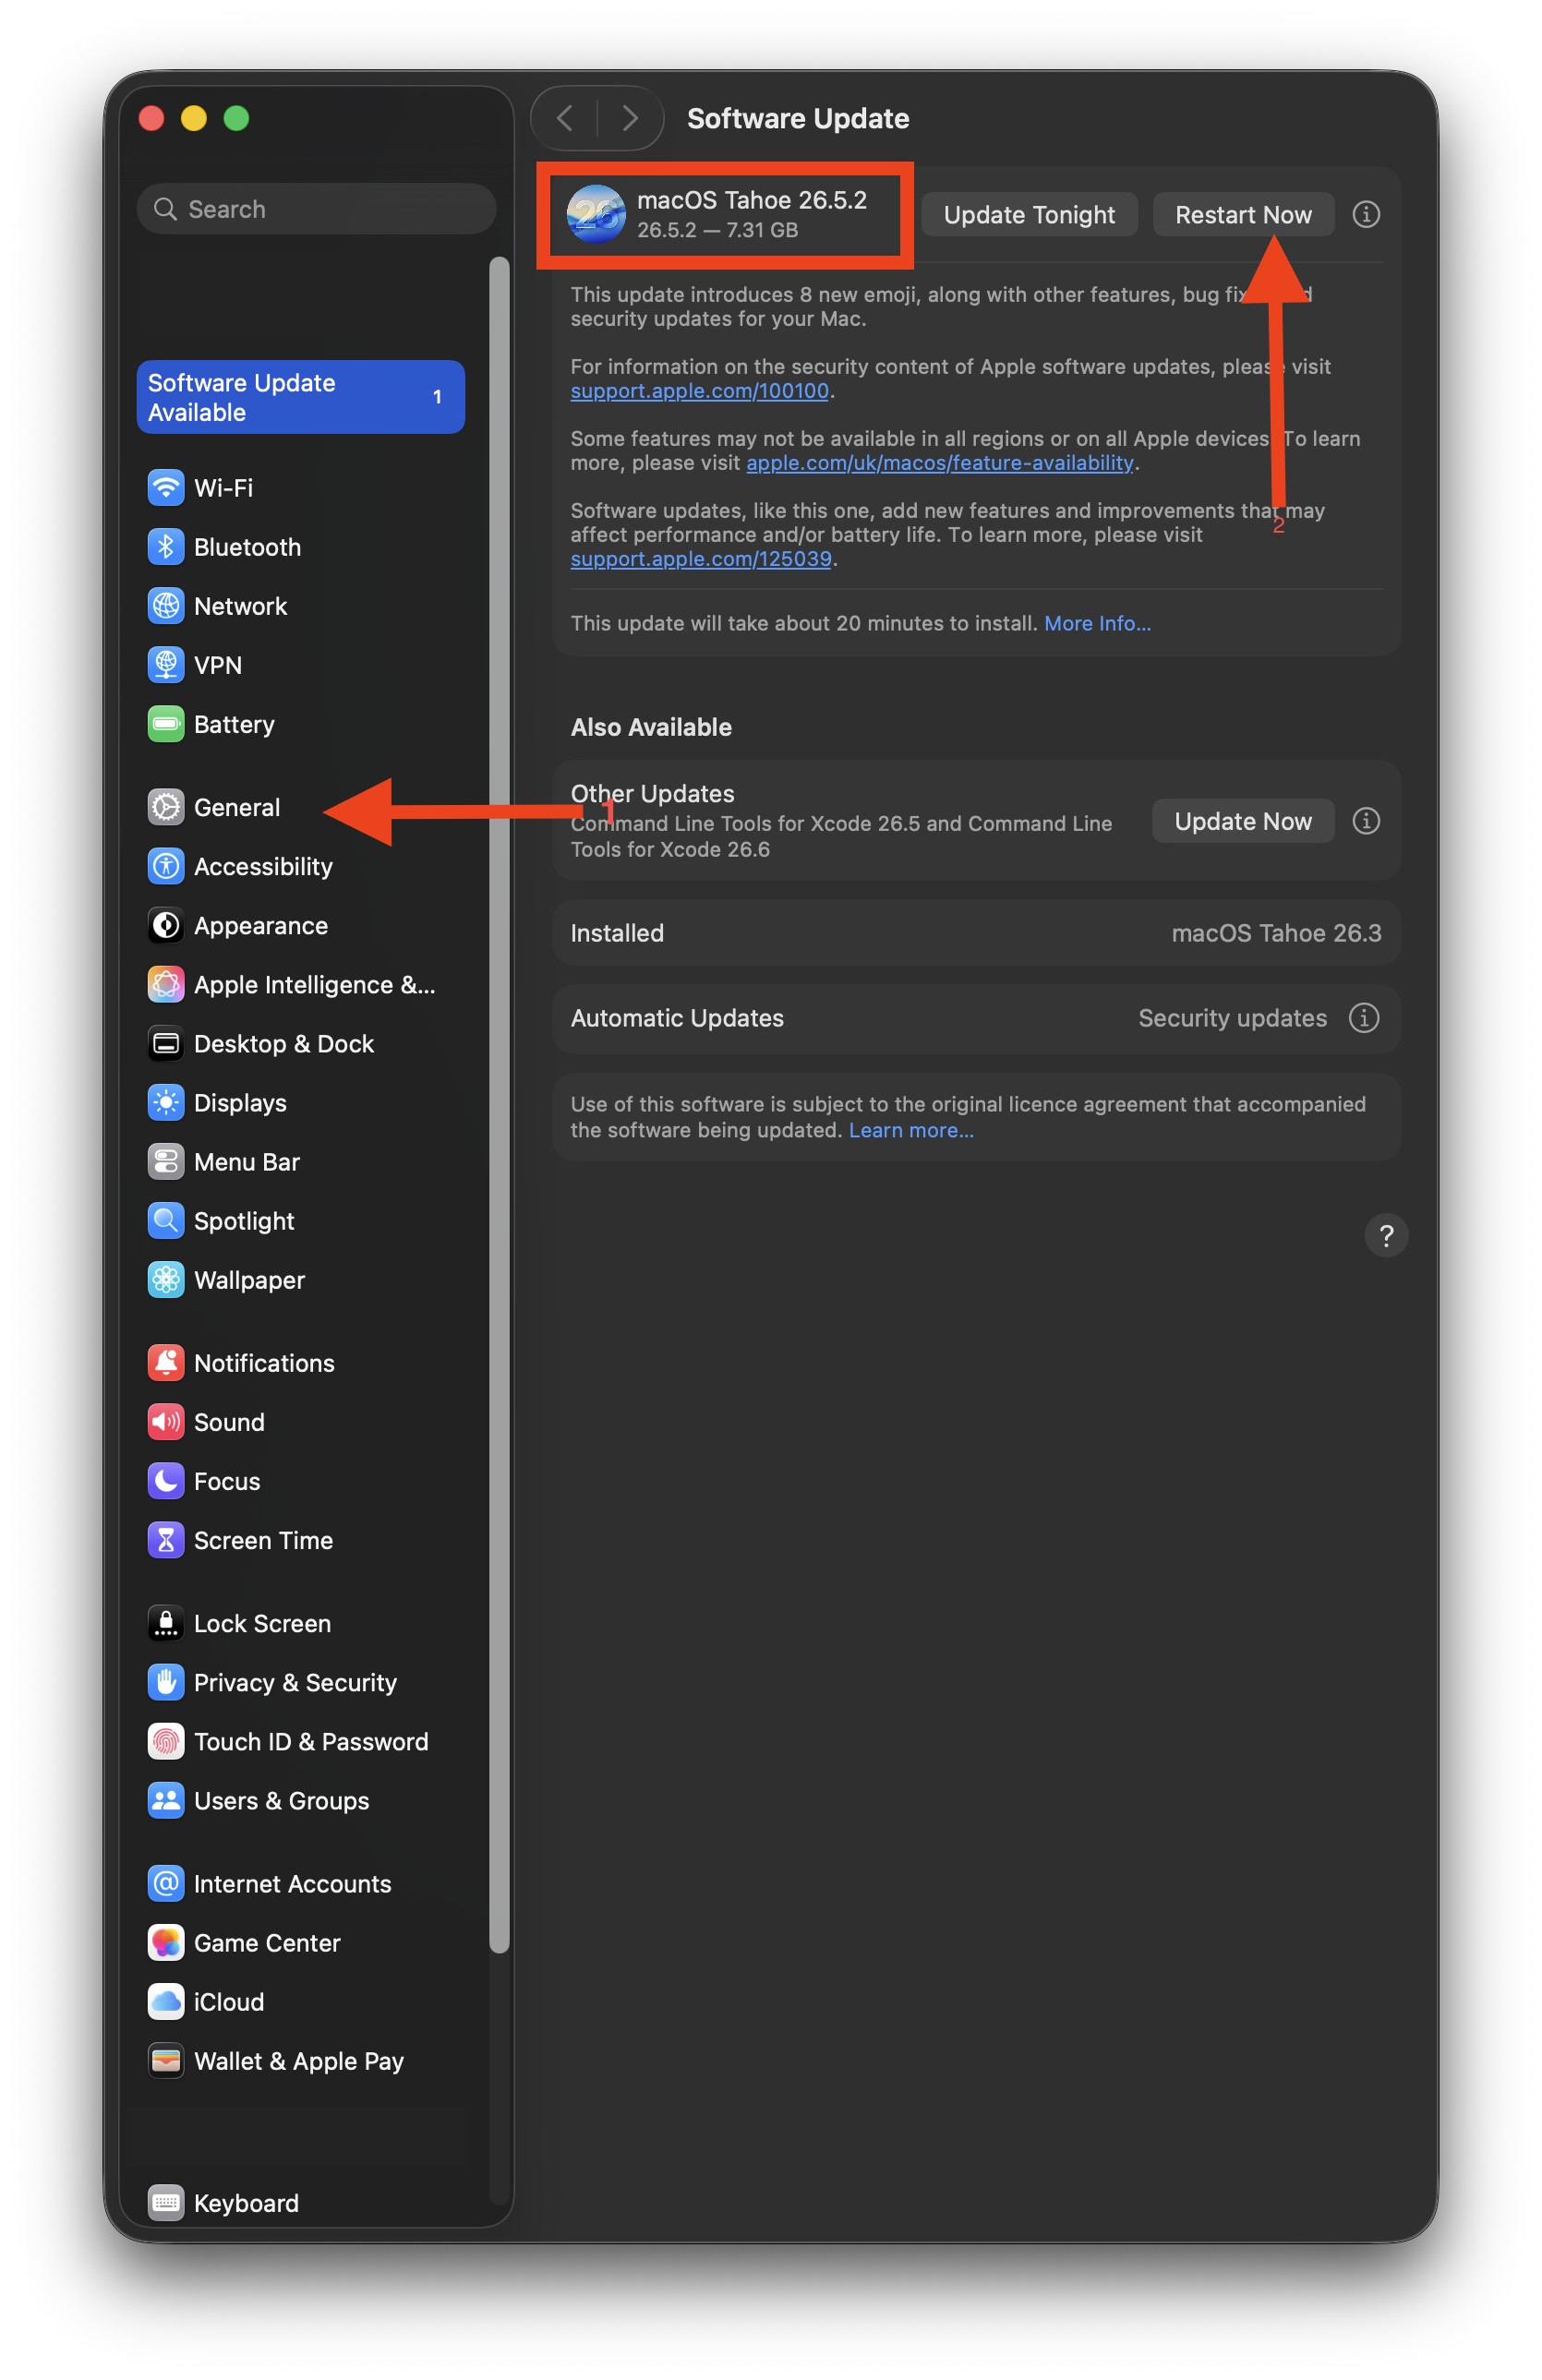
Task: Open Desktop & Dock icon
Action: coord(166,1043)
